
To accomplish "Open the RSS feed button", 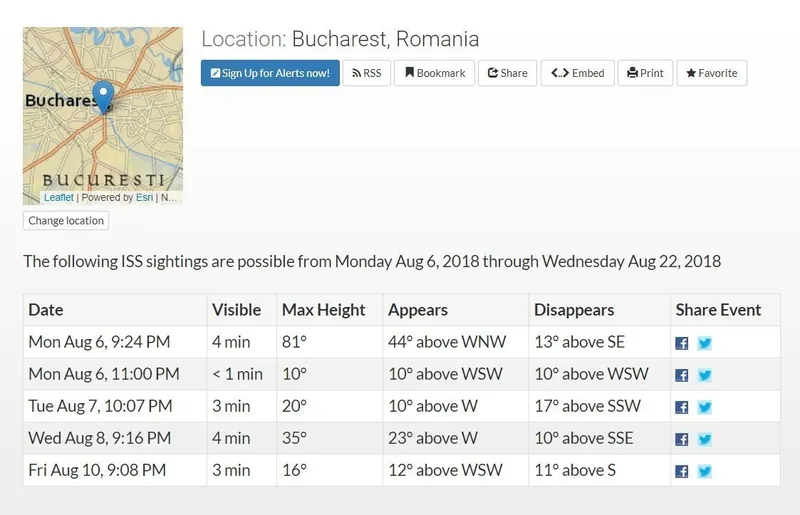I will (x=367, y=73).
